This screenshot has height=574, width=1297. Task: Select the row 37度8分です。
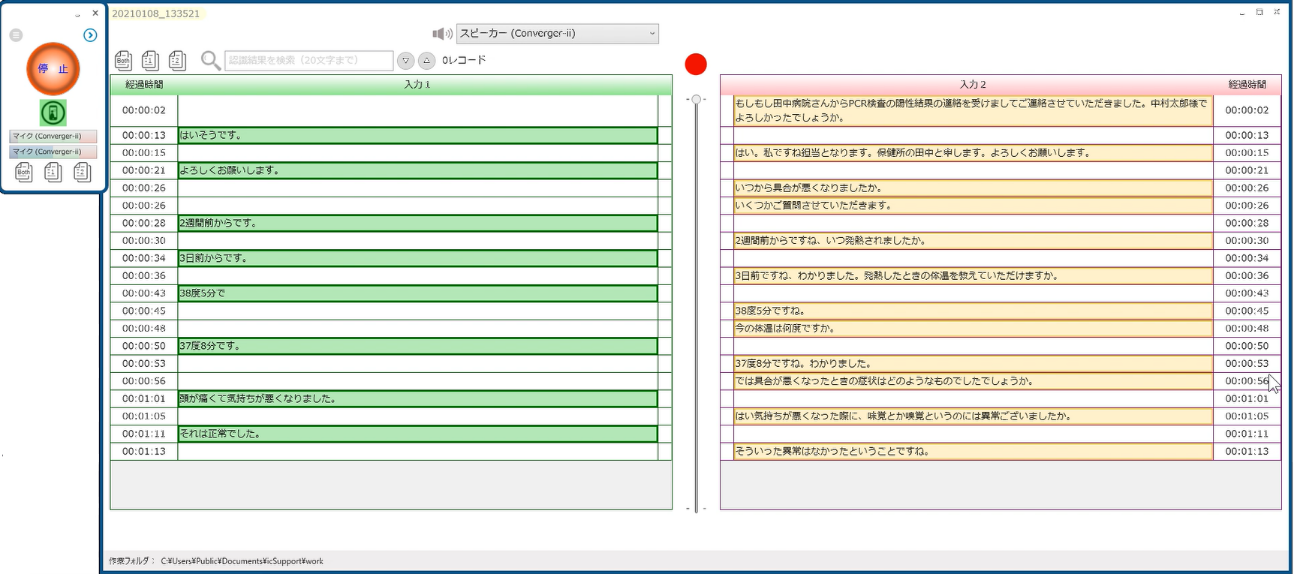[418, 346]
